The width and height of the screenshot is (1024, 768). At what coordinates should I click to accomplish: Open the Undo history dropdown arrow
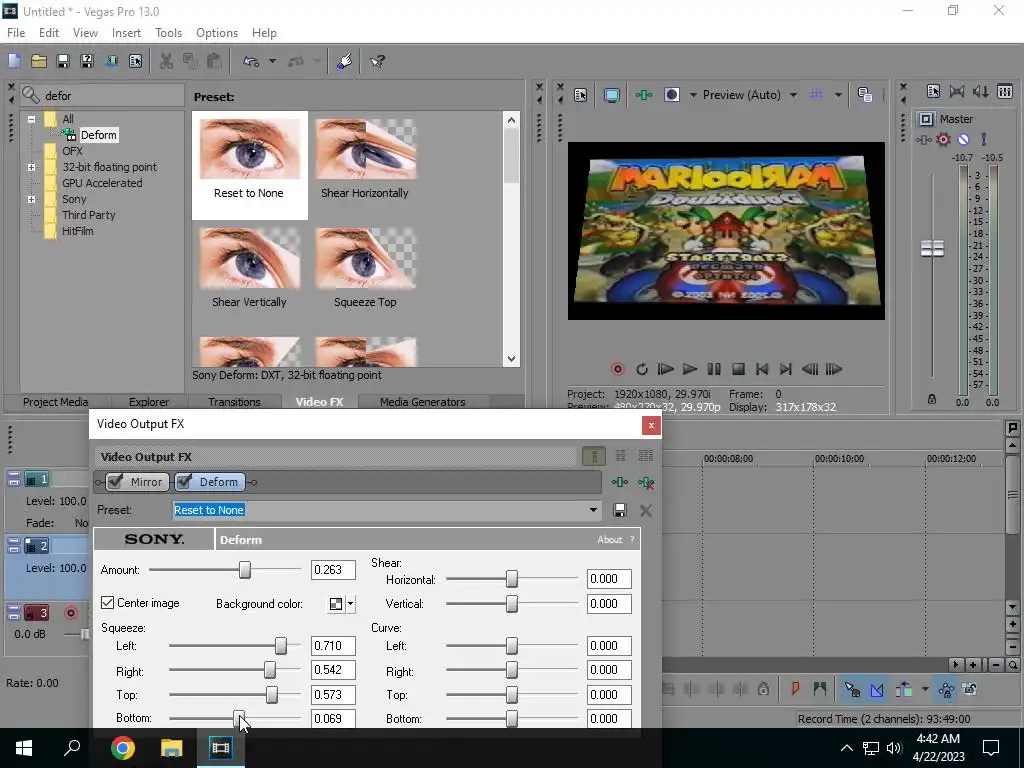pos(272,61)
